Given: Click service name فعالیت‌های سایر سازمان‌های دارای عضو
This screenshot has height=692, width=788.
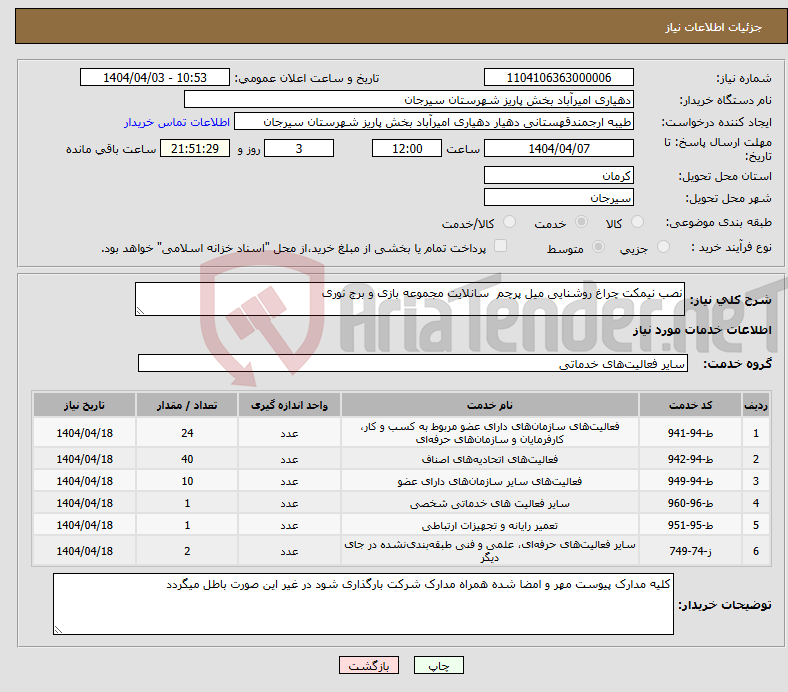Looking at the screenshot, I should pyautogui.click(x=489, y=481).
